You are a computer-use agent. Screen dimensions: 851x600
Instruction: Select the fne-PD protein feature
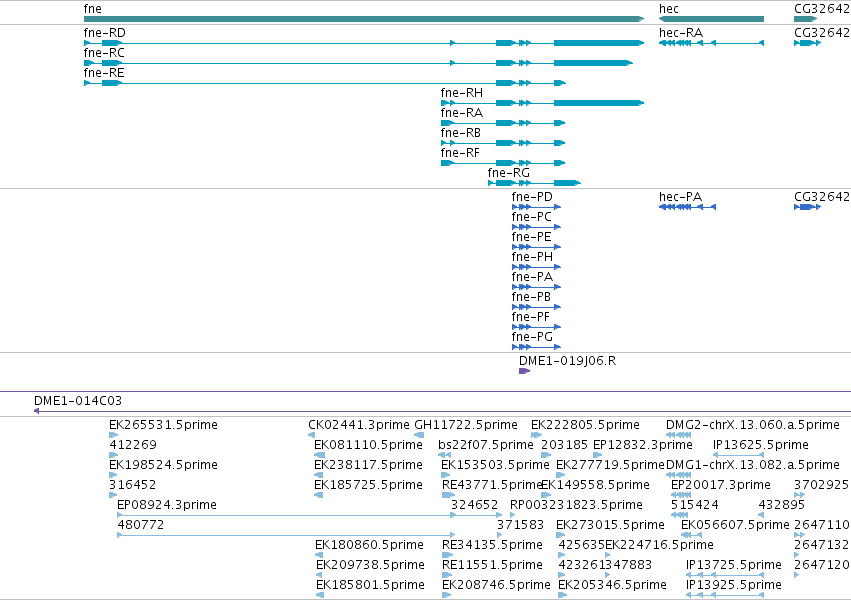536,207
